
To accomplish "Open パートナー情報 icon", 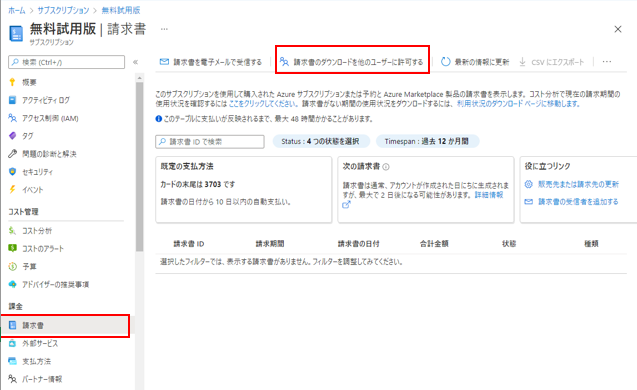I will (13, 379).
